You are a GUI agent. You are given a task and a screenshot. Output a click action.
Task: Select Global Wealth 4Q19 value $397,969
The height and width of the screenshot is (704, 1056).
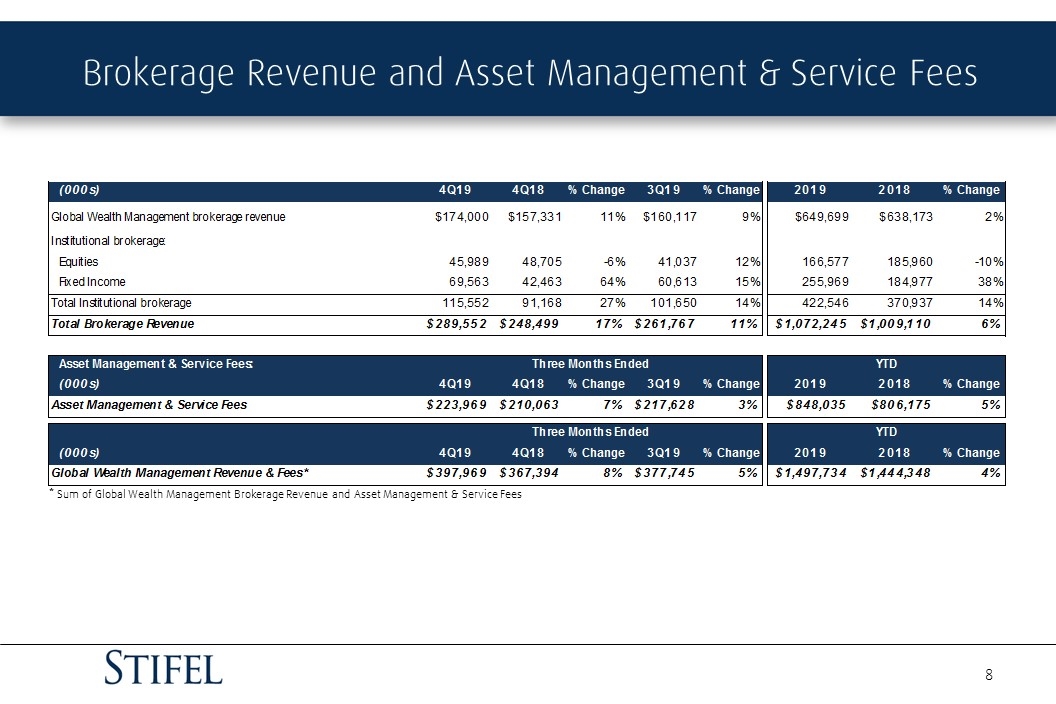(x=456, y=473)
